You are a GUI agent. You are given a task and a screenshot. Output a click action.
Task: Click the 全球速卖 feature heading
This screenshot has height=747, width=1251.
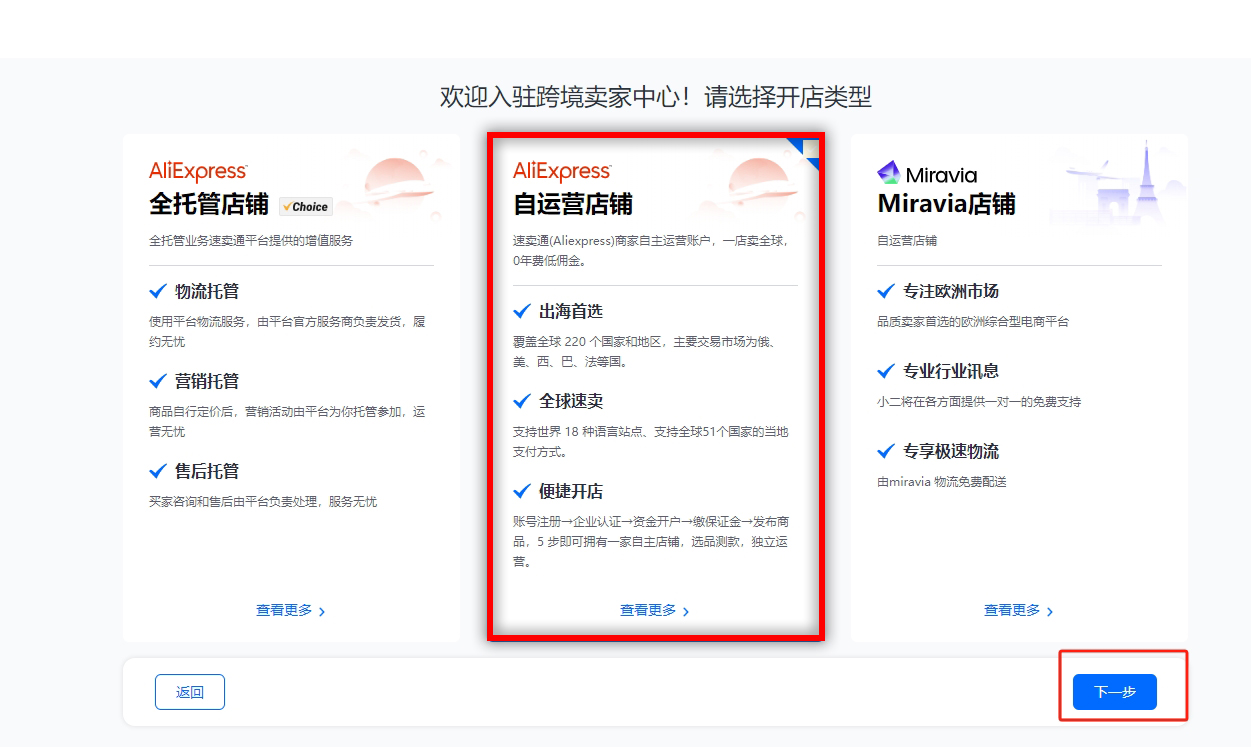(x=571, y=401)
